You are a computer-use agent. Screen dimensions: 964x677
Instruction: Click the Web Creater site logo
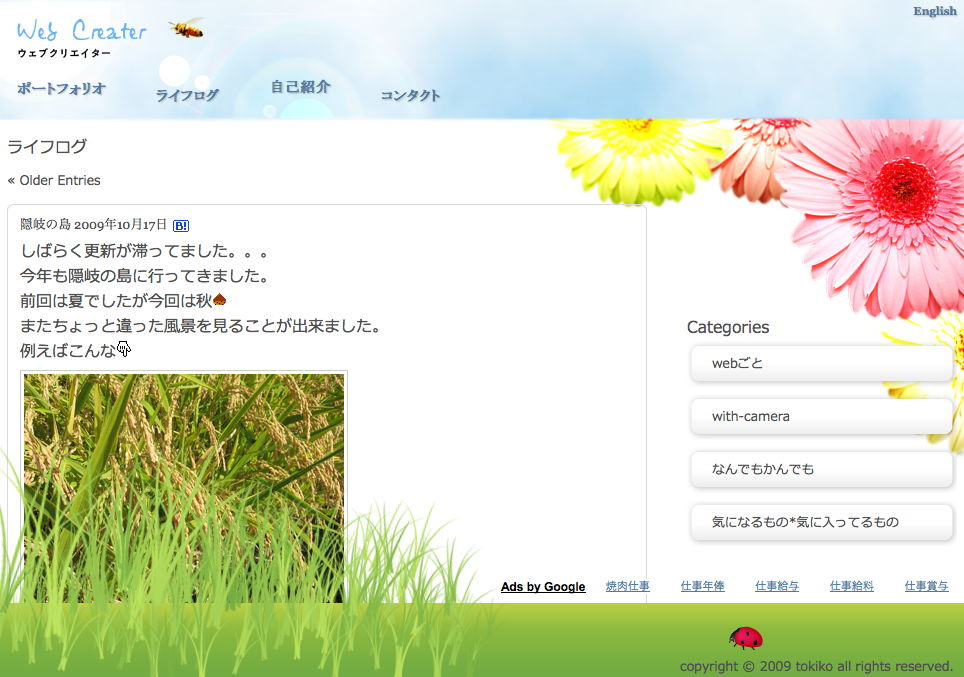click(81, 31)
